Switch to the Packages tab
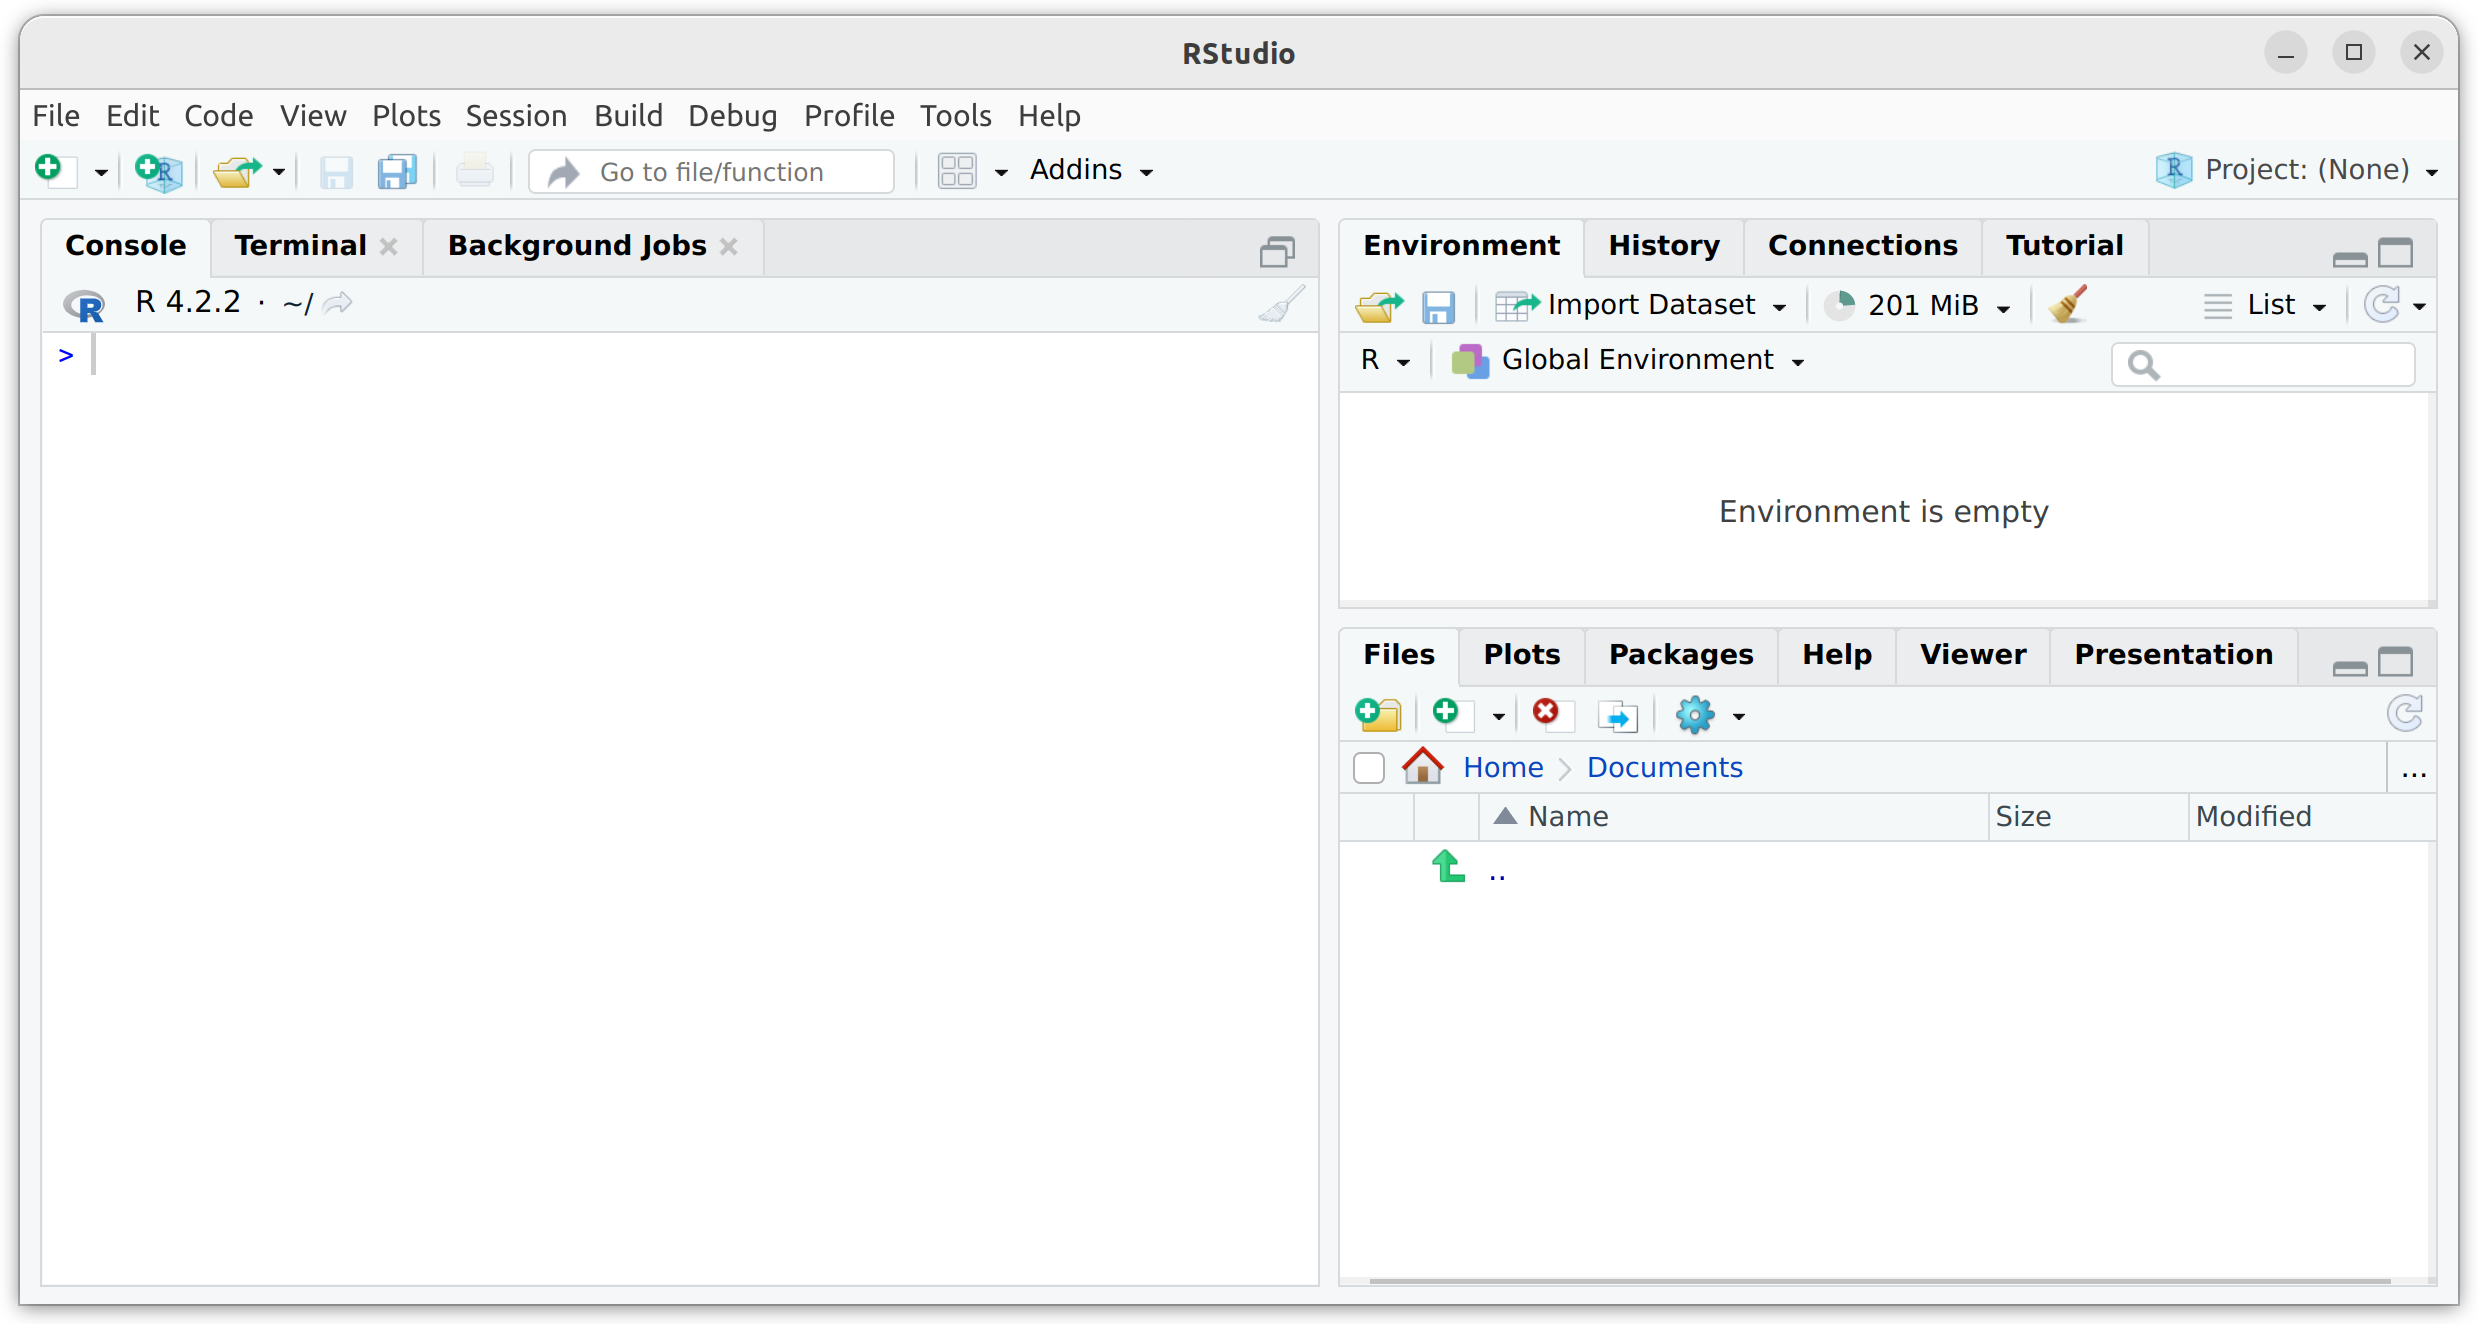This screenshot has width=2478, height=1324. point(1681,655)
